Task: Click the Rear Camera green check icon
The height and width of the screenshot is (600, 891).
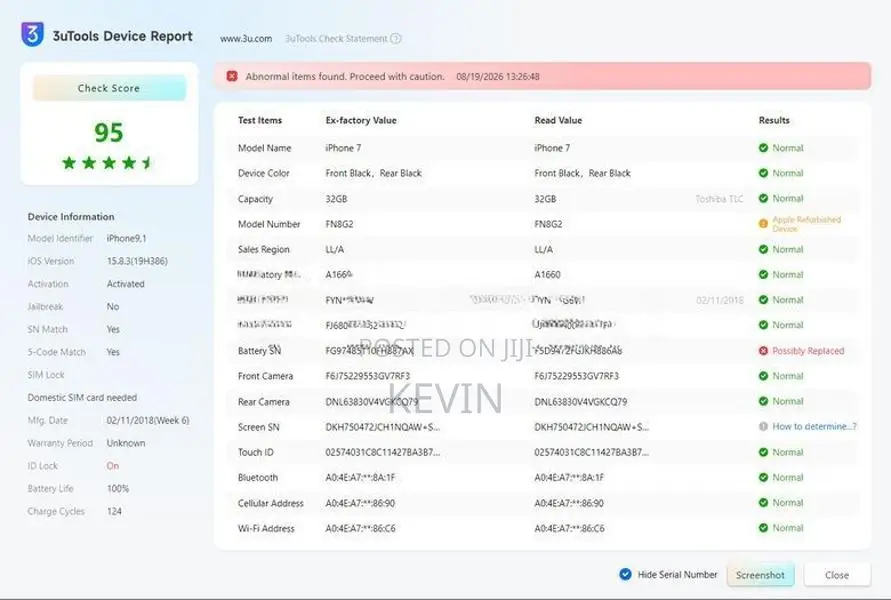Action: (763, 401)
